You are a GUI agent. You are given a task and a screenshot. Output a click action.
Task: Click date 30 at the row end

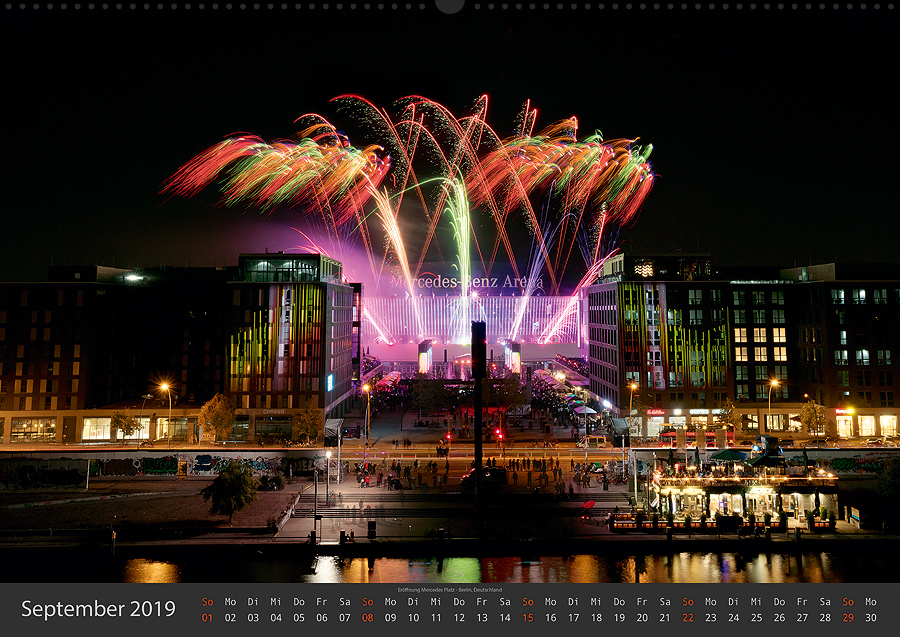pos(871,618)
